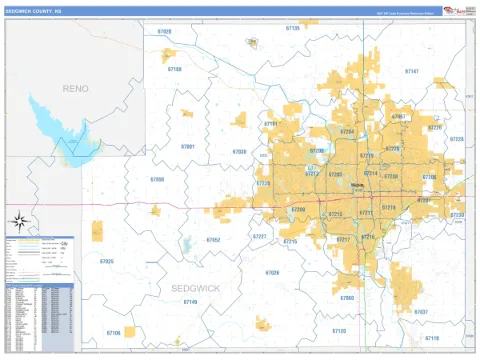Click the compass rose icon
The height and width of the screenshot is (360, 480).
[x=19, y=221]
